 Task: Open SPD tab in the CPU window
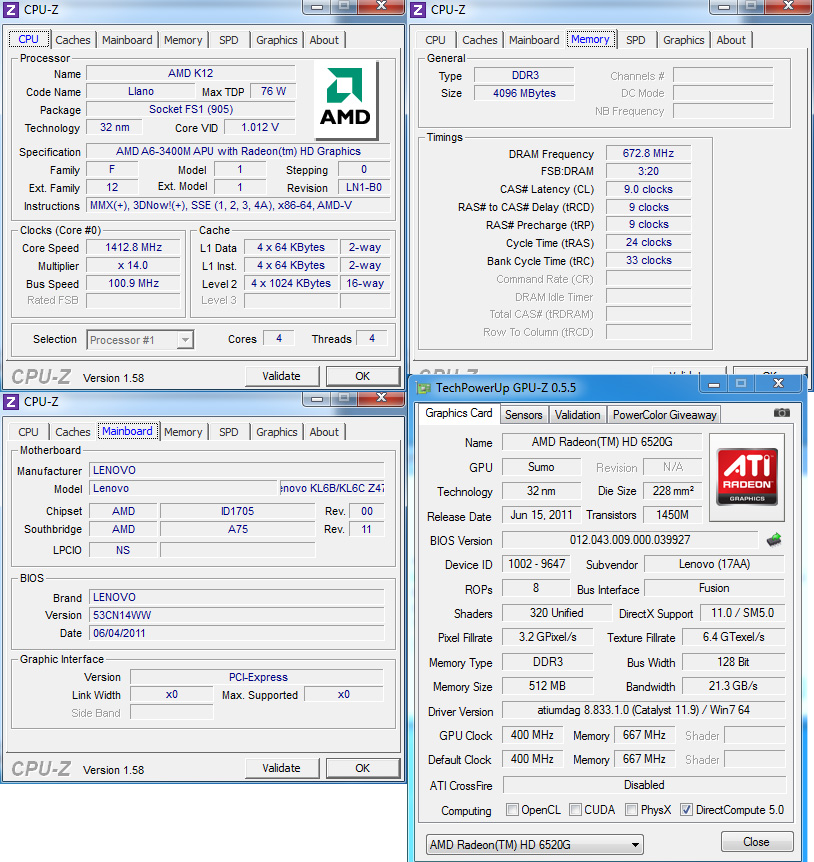click(x=229, y=40)
